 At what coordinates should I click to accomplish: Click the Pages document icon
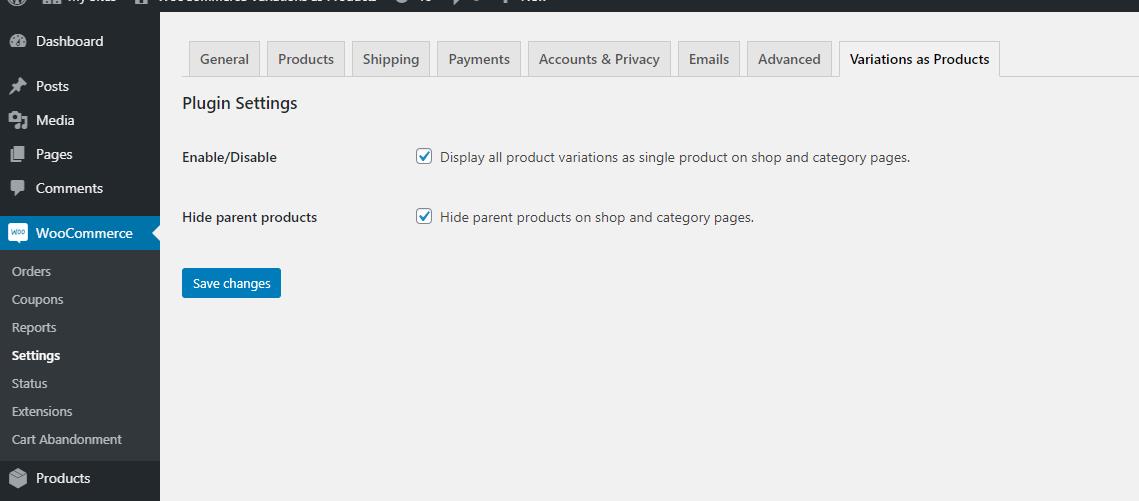18,155
